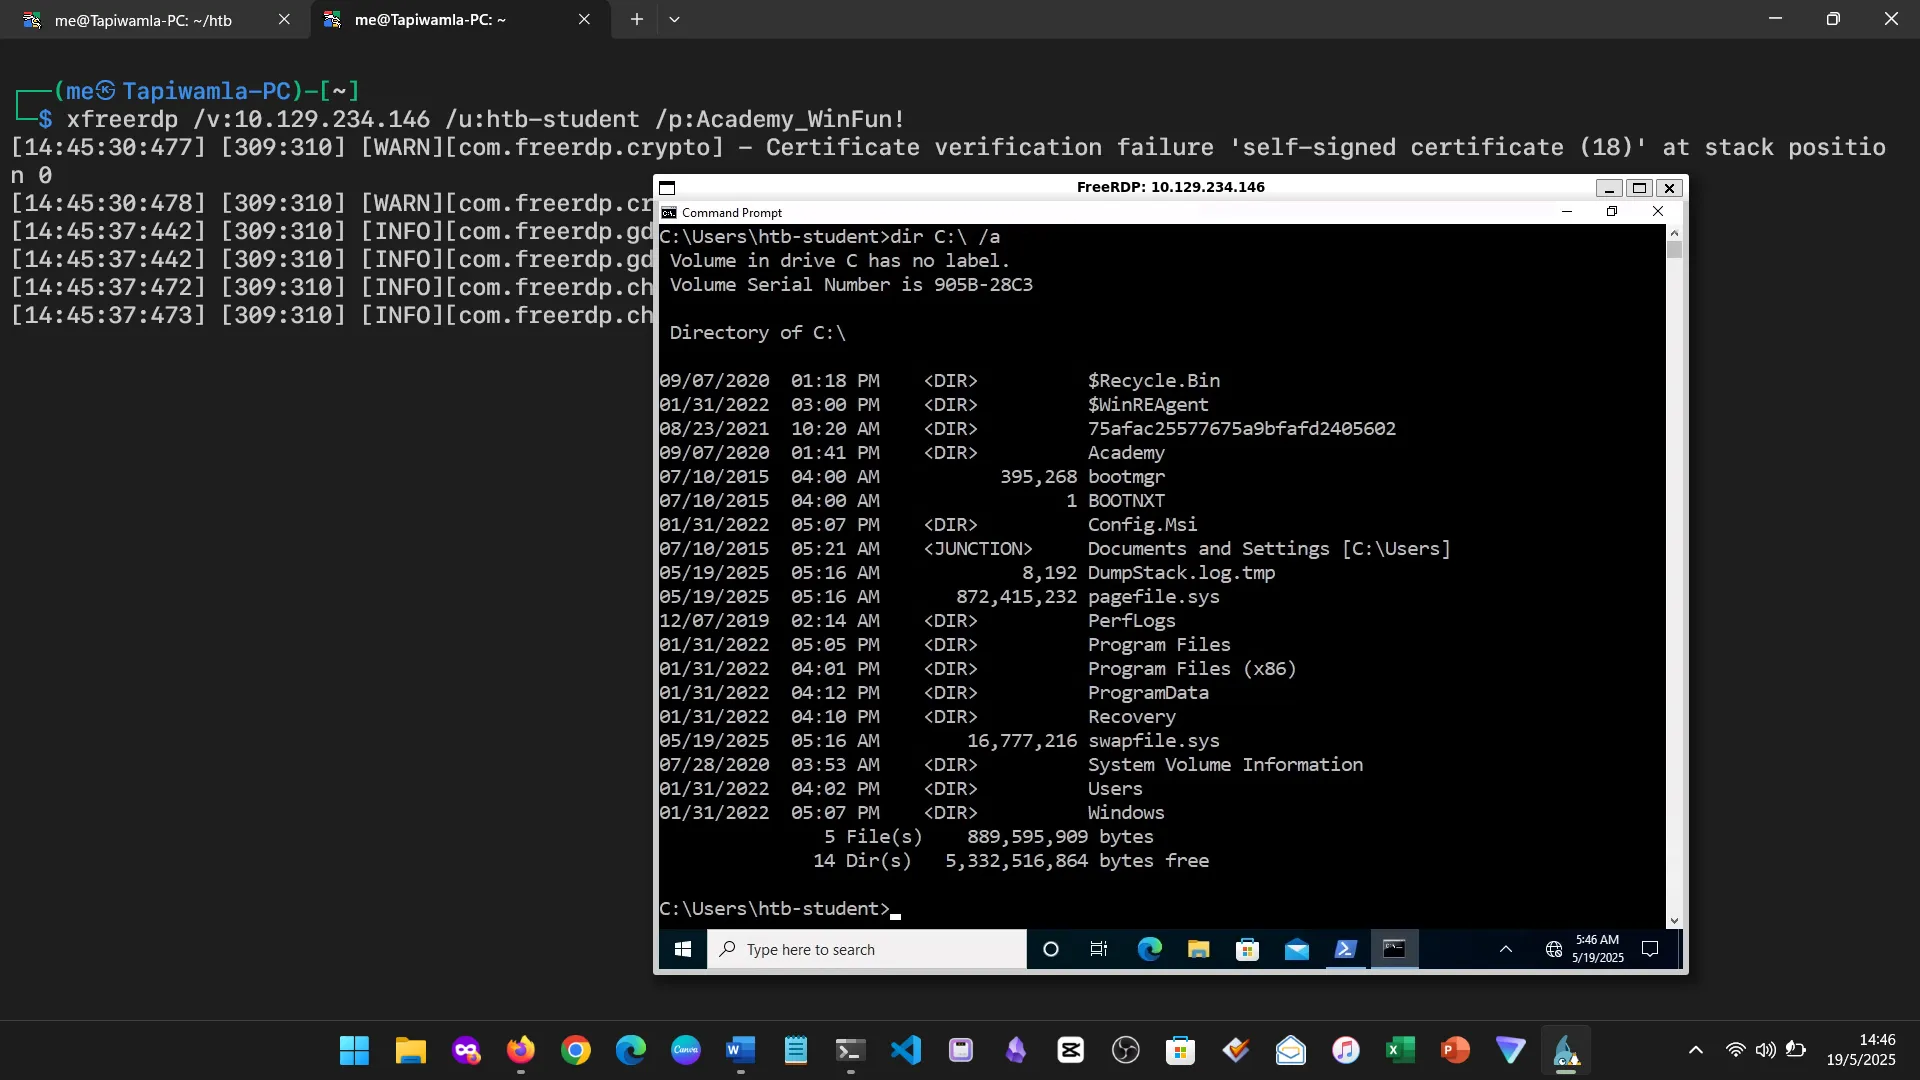The image size is (1920, 1080).
Task: Open Visual Studio Code from host taskbar
Action: (x=905, y=1050)
